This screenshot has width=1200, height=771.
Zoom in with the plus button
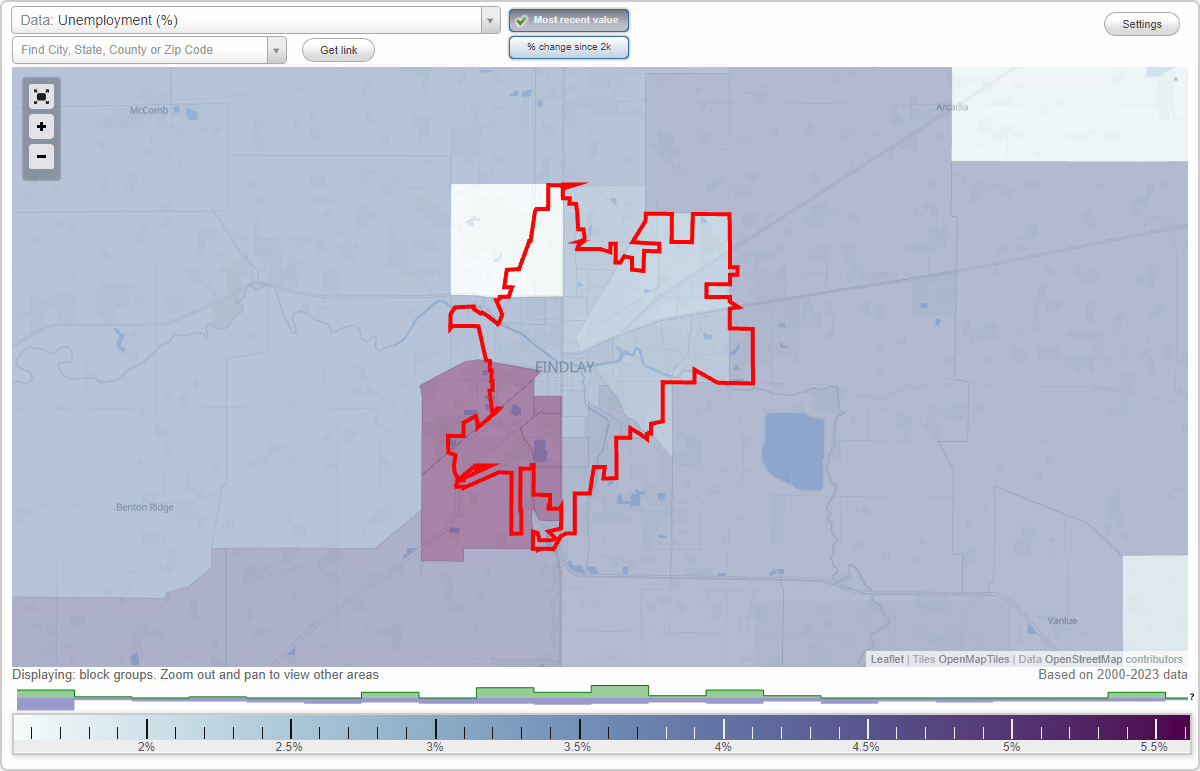point(41,127)
